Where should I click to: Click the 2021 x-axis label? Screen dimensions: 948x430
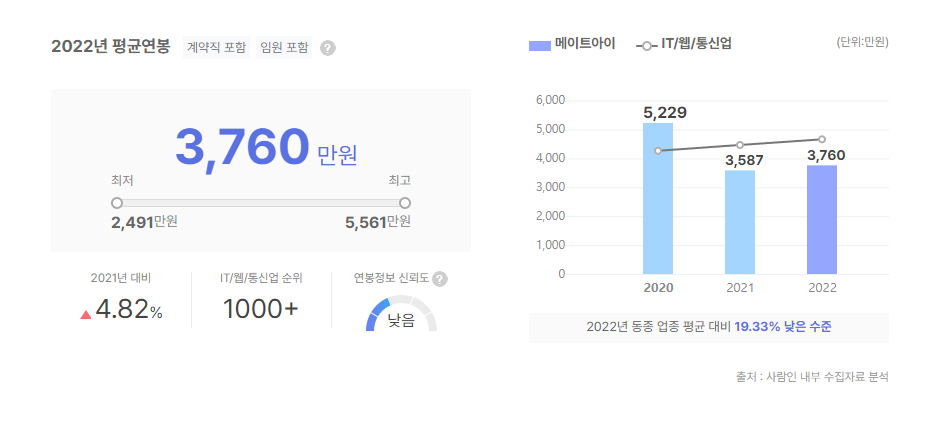(740, 288)
